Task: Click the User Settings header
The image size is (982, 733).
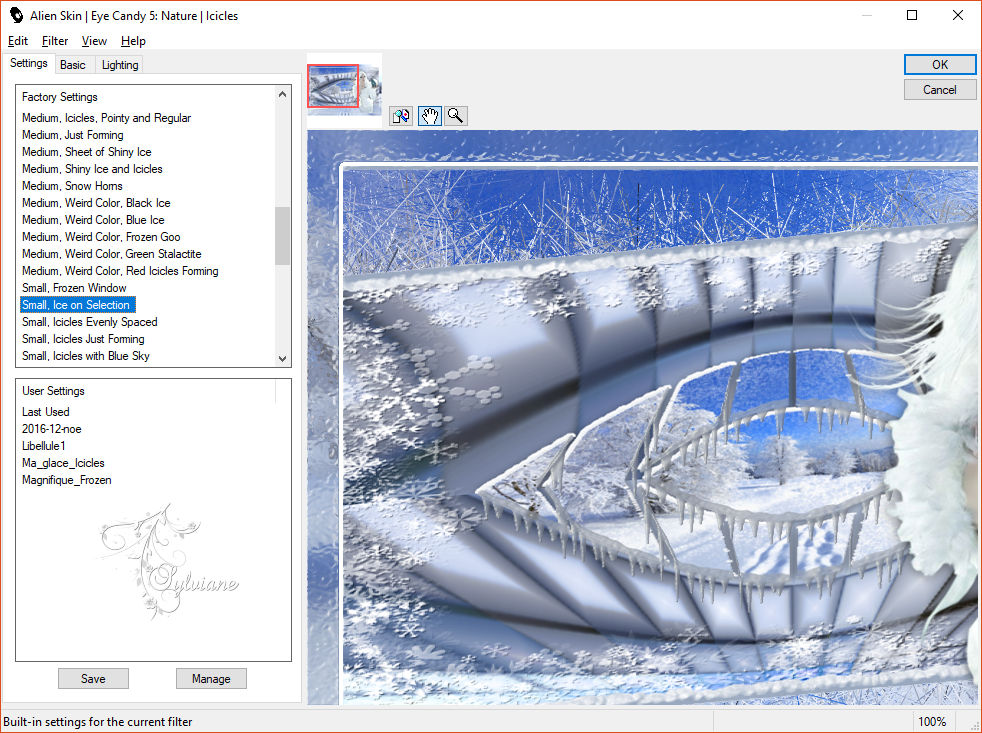Action: tap(53, 390)
